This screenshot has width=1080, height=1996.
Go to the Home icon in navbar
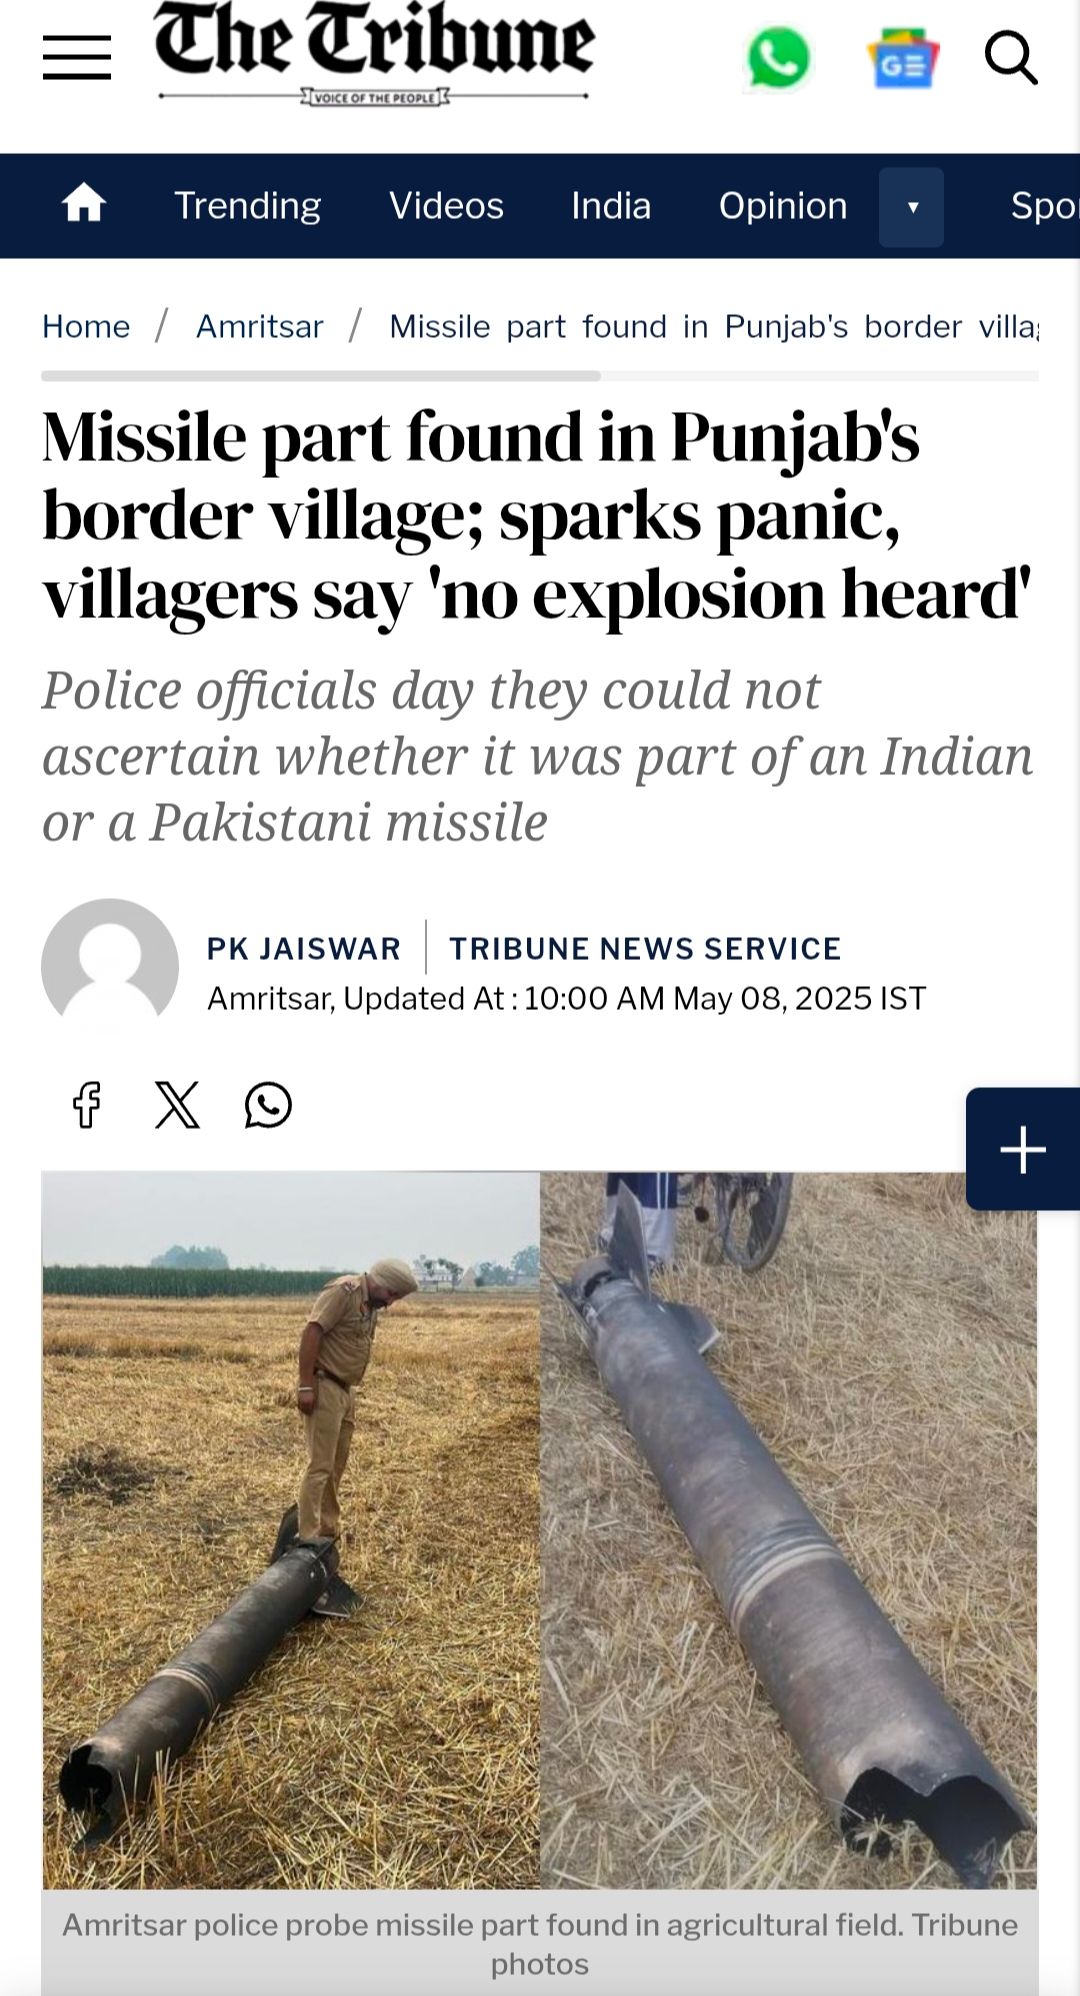(84, 205)
